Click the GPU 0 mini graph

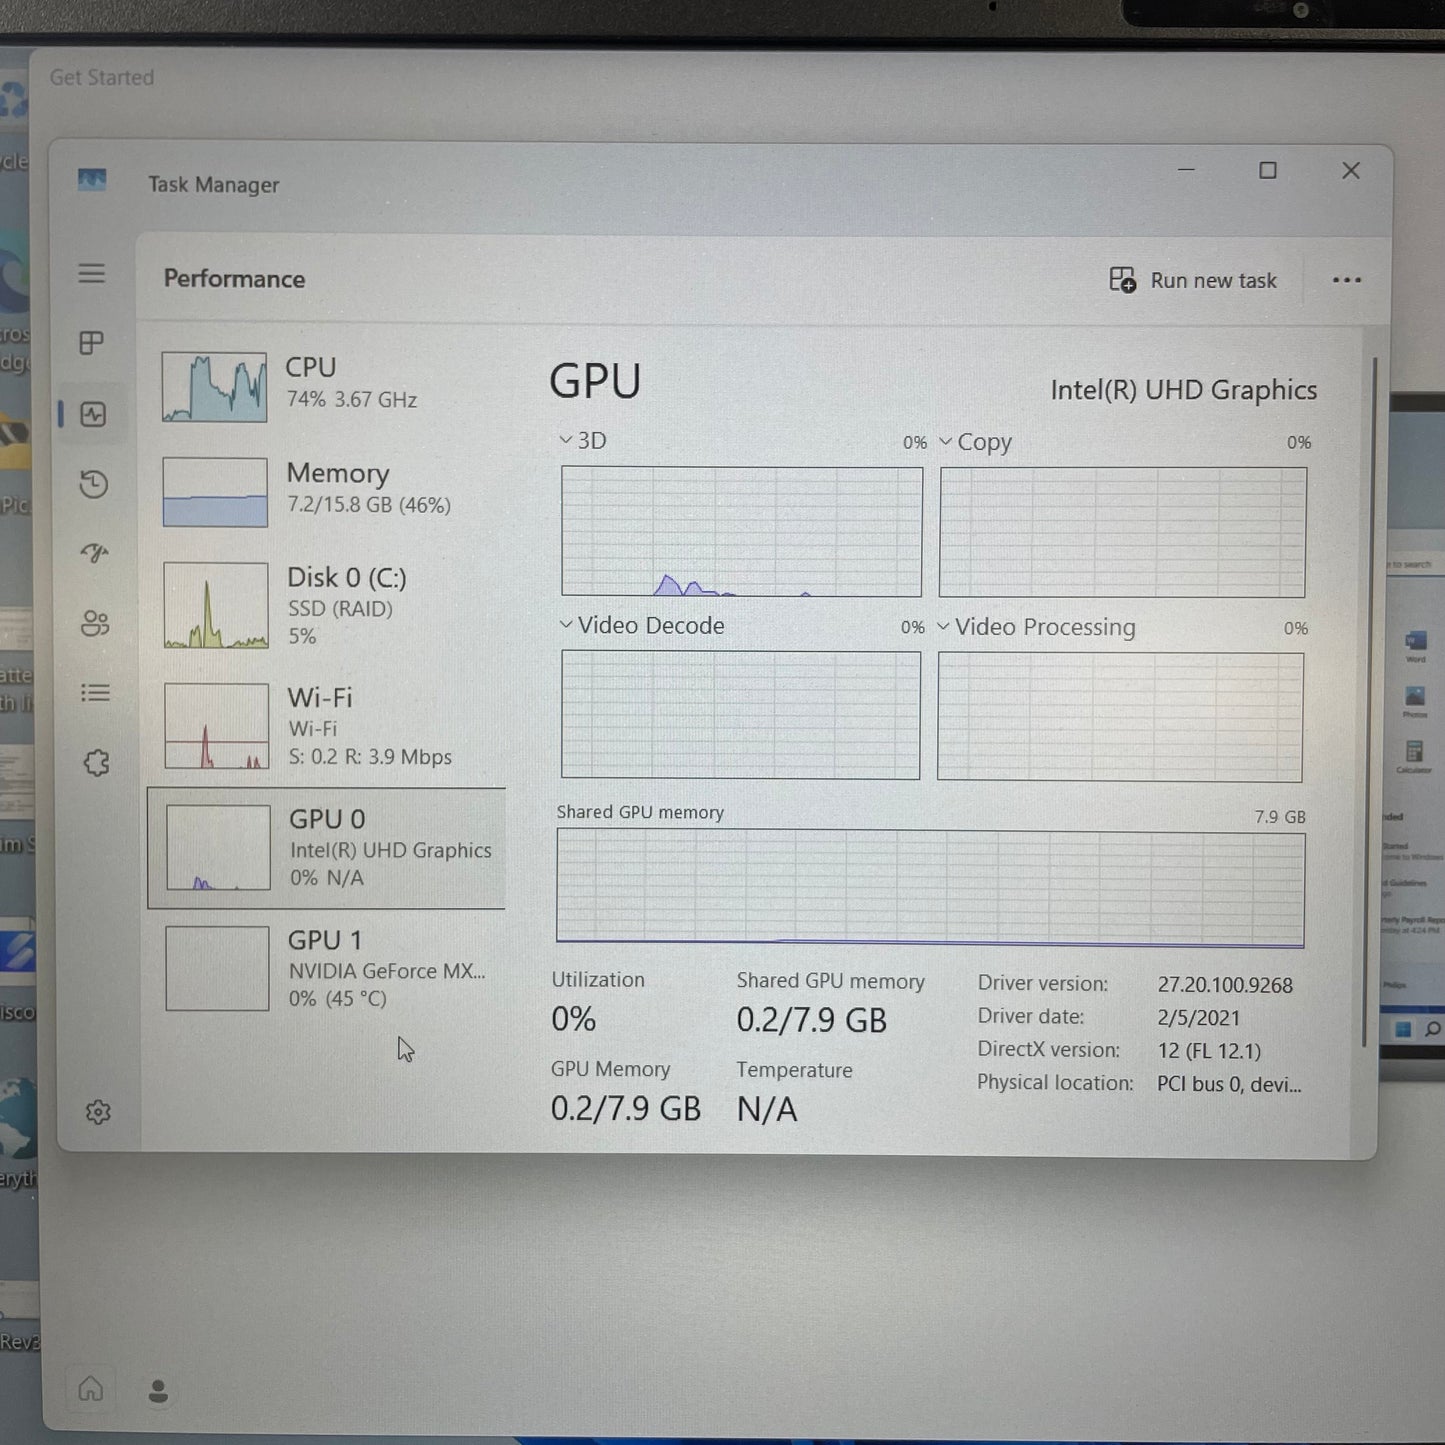click(x=218, y=847)
